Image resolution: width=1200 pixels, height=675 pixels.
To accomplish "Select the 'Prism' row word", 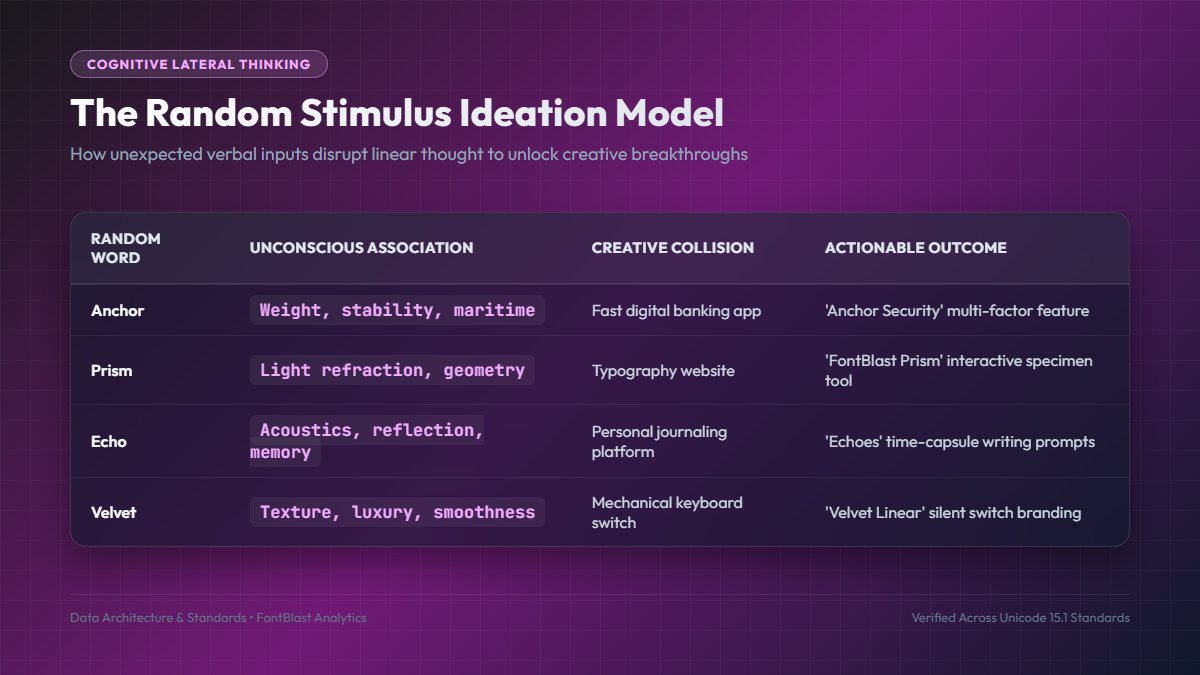I will point(112,371).
